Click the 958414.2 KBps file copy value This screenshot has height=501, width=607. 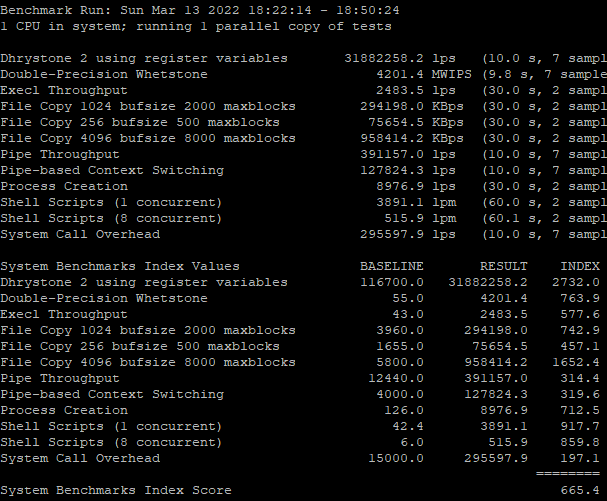tap(412, 139)
